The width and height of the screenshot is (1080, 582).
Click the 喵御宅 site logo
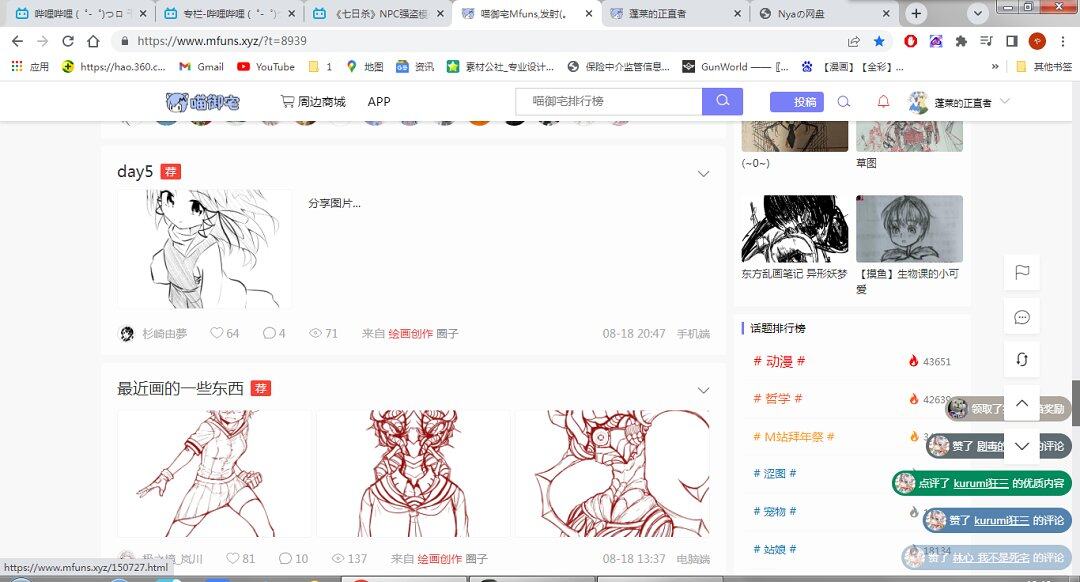point(203,102)
